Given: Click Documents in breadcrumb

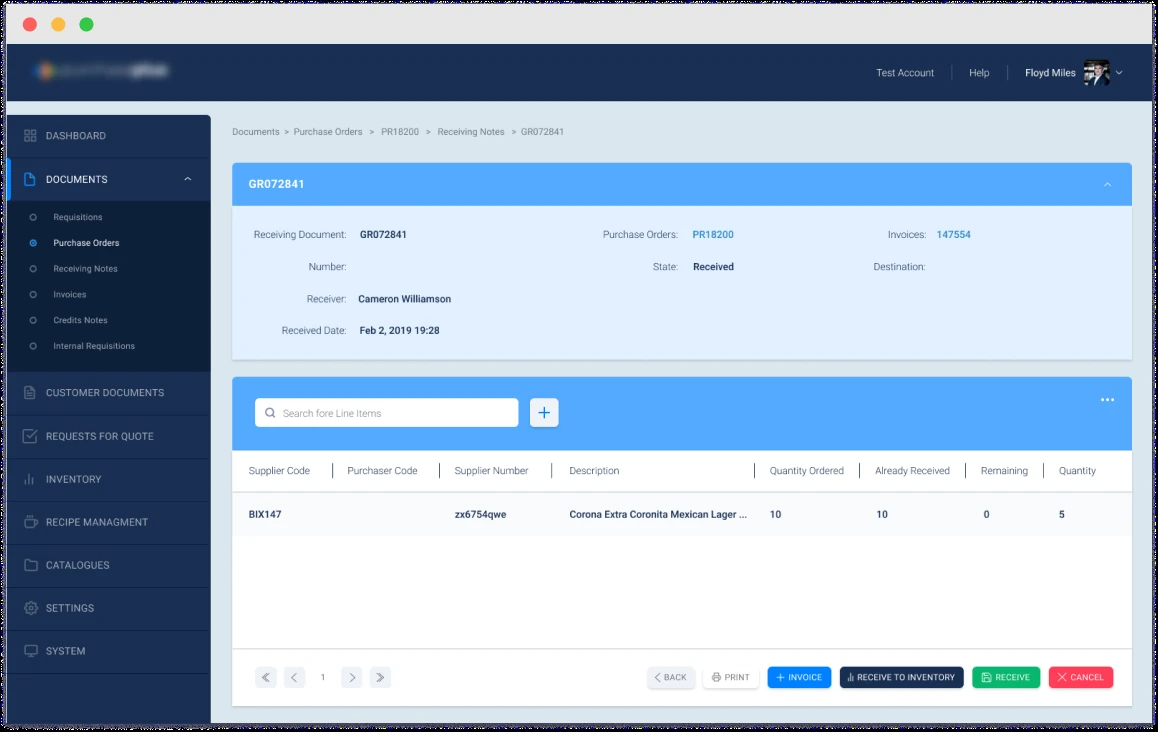Looking at the screenshot, I should [256, 132].
